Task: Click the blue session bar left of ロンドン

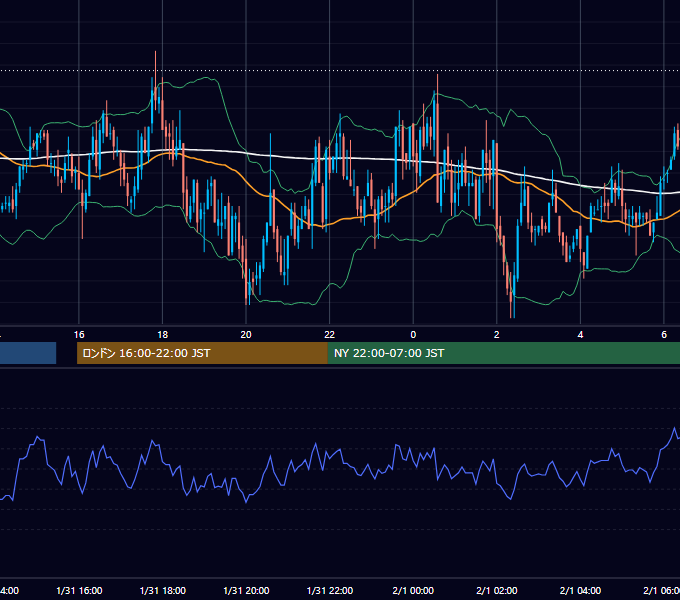Action: [28, 353]
